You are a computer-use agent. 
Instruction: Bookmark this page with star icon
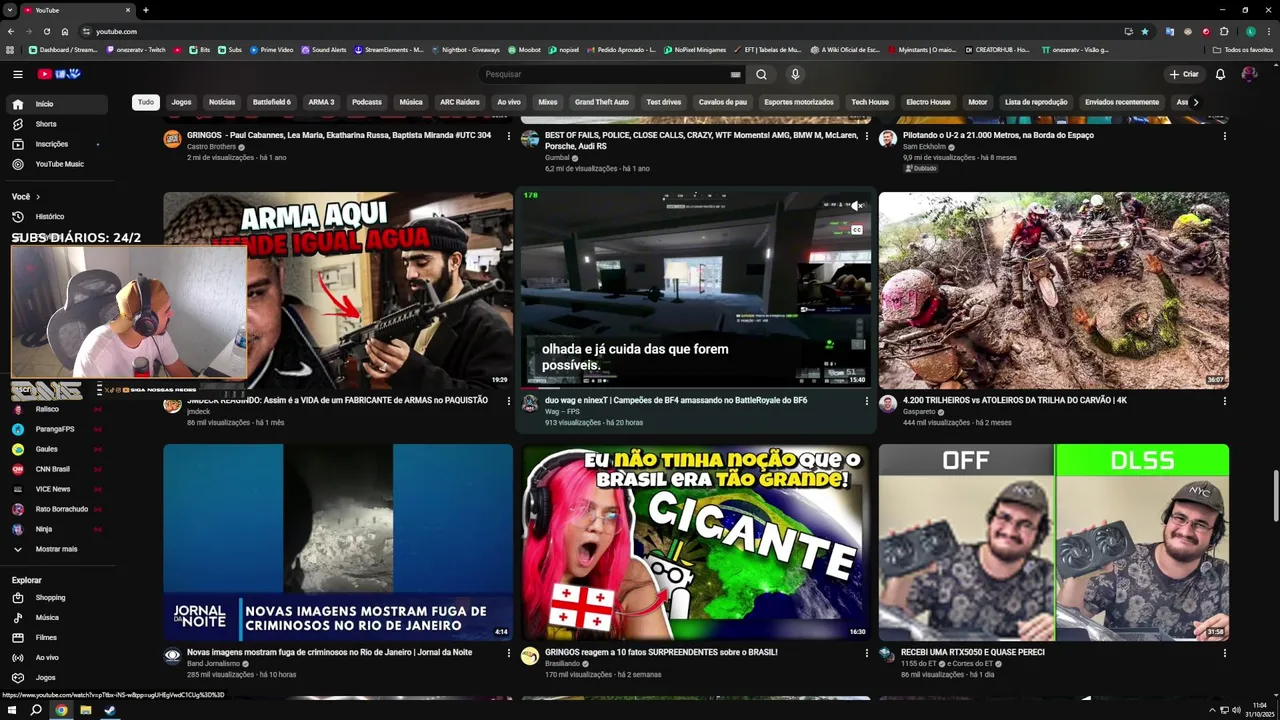[1145, 32]
